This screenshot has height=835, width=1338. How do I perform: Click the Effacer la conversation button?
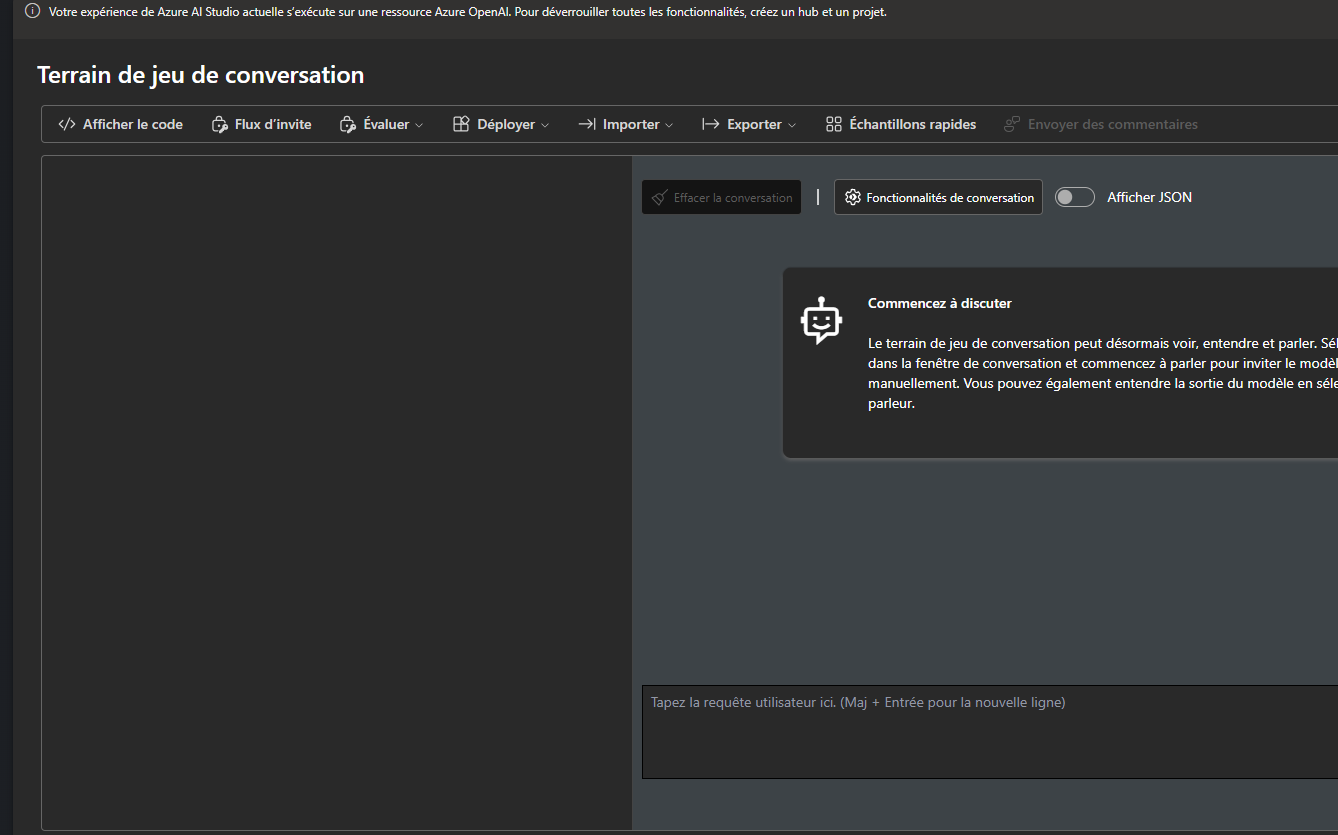click(x=721, y=197)
